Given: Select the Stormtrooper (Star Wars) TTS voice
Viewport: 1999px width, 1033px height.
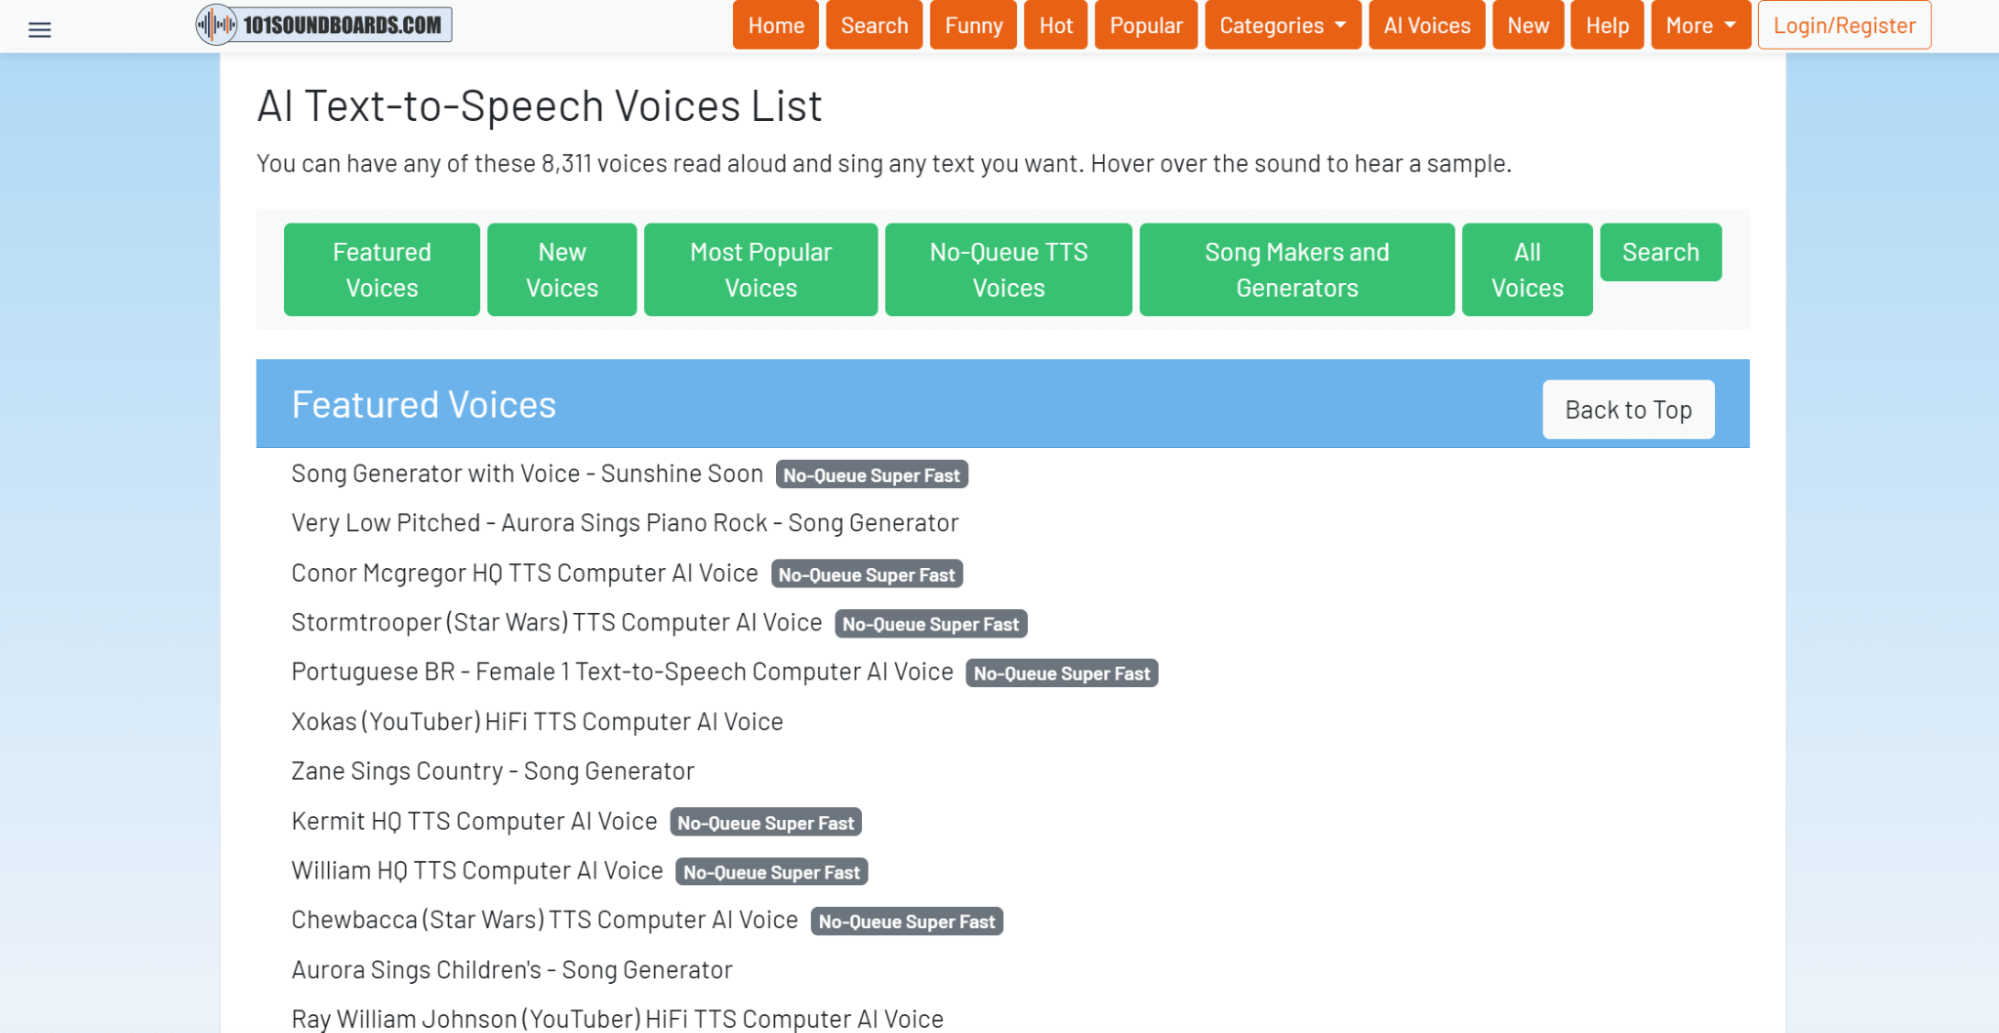Looking at the screenshot, I should 556,623.
